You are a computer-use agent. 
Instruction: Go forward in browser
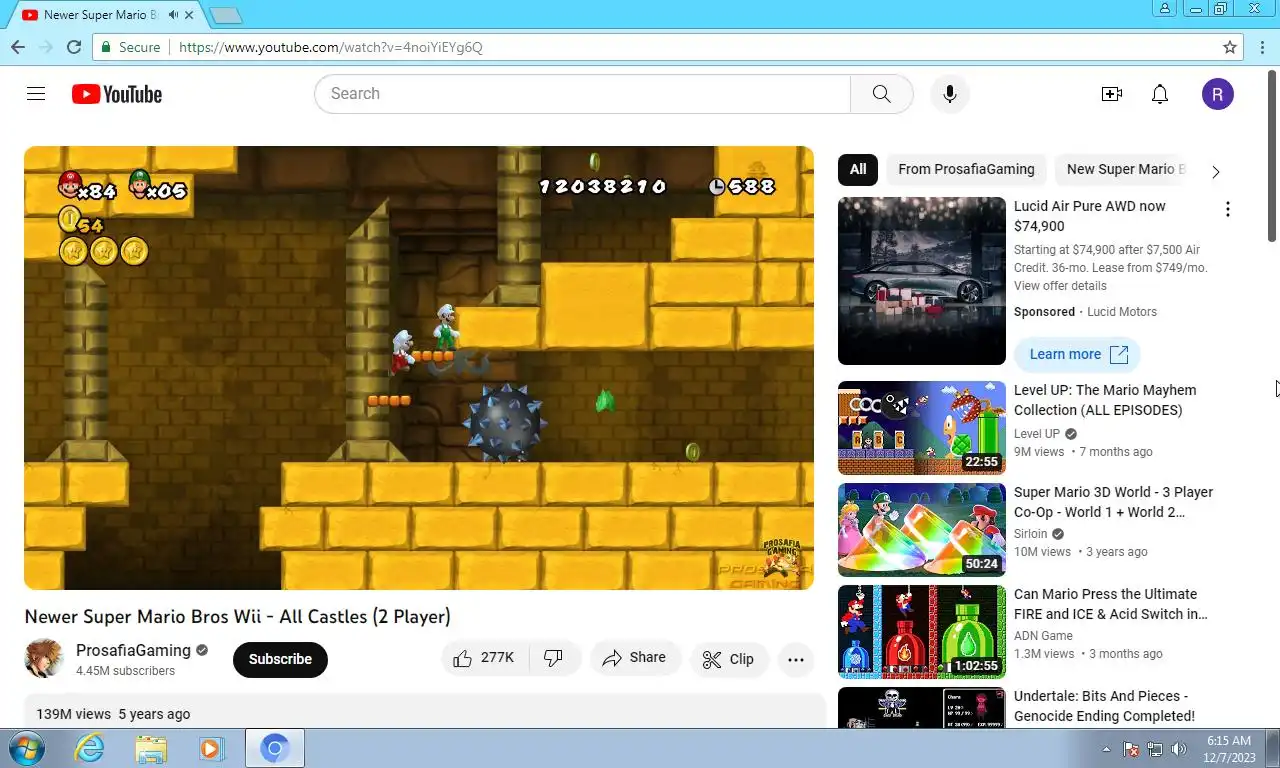click(46, 47)
